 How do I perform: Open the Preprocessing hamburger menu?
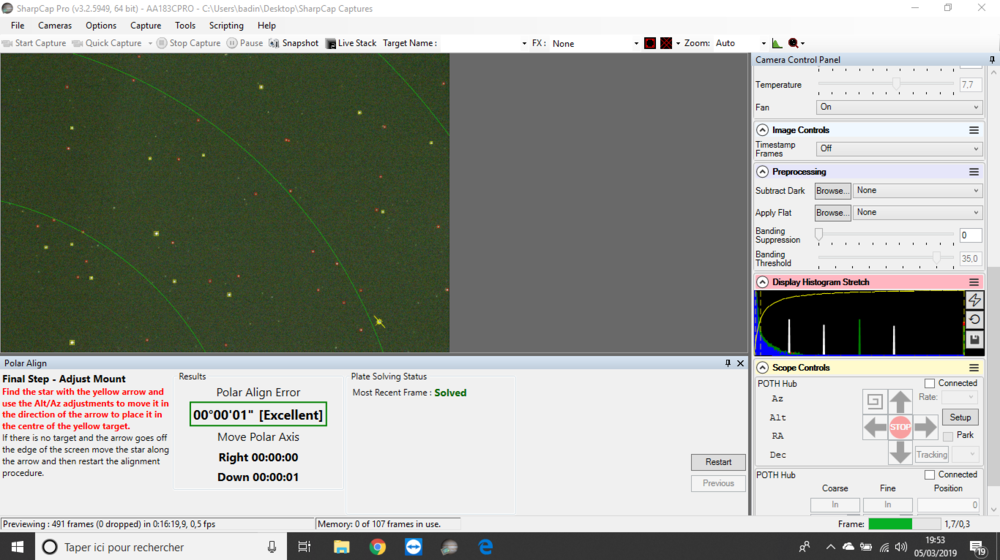pos(974,172)
